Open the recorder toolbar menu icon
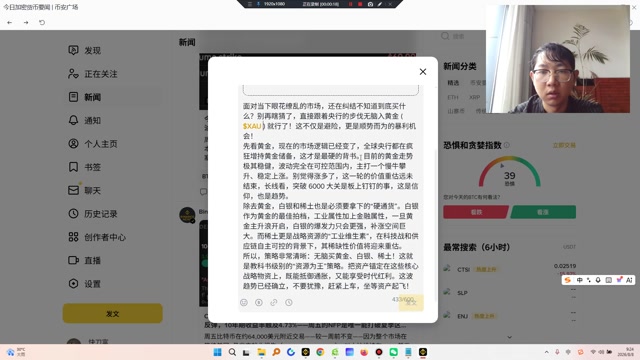This screenshot has width=640, height=360. (249, 4)
